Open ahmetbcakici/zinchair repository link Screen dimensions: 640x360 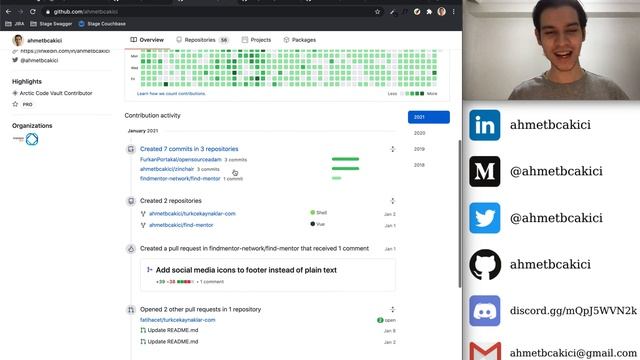coord(167,169)
